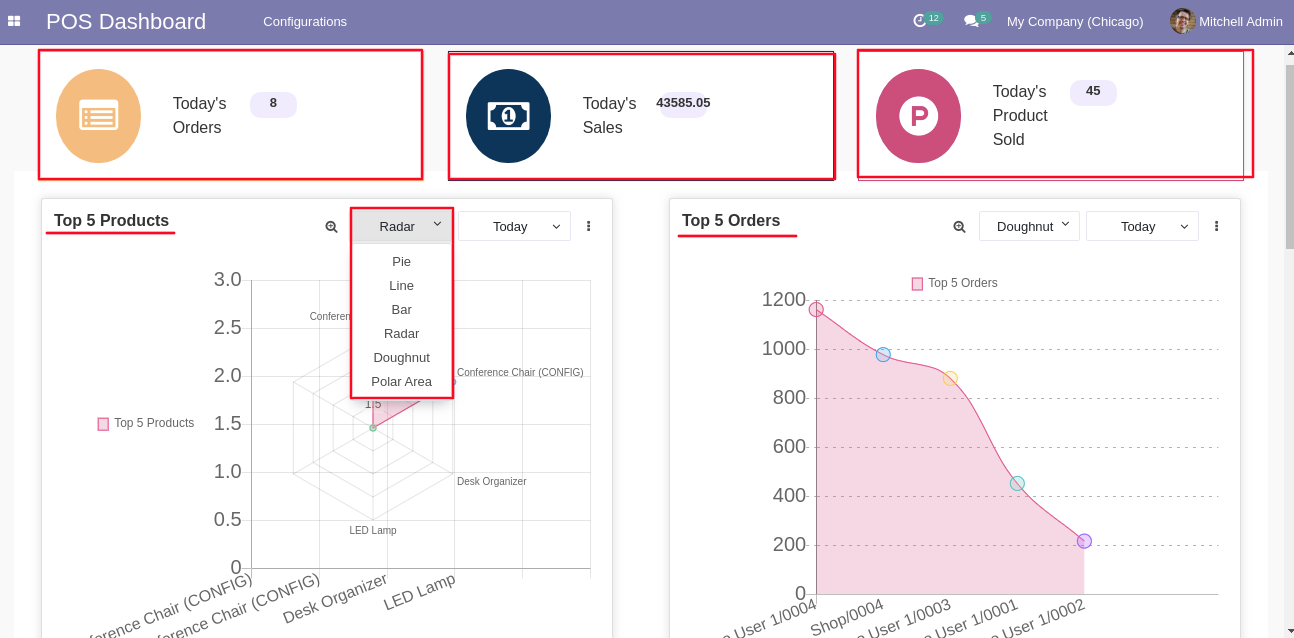The width and height of the screenshot is (1294, 638).
Task: Open the Configurations menu
Action: click(x=305, y=21)
